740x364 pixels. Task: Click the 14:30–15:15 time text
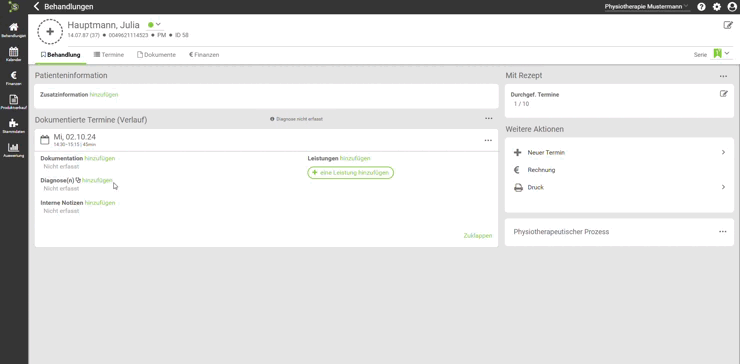[66, 144]
